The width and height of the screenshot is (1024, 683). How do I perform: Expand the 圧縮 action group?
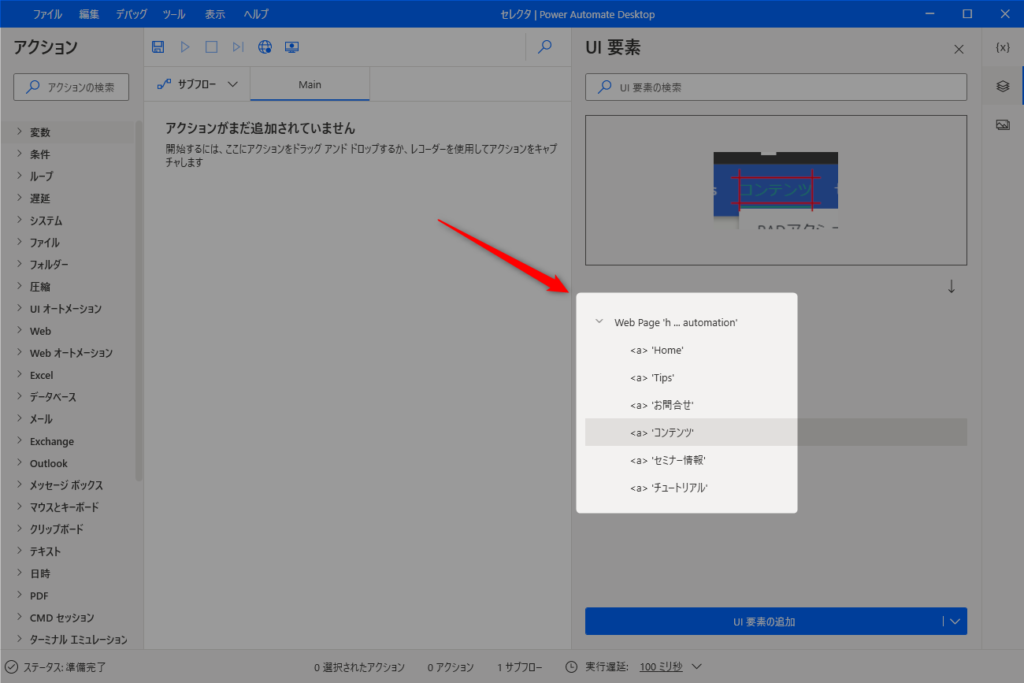20,286
